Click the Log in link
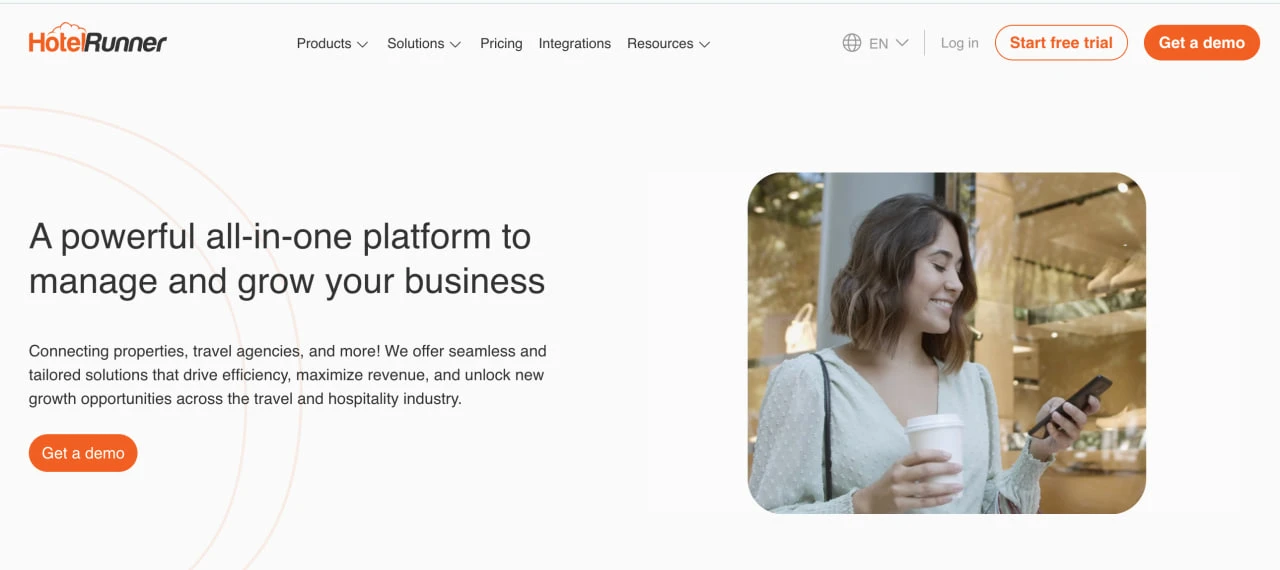The height and width of the screenshot is (570, 1280). pos(959,43)
